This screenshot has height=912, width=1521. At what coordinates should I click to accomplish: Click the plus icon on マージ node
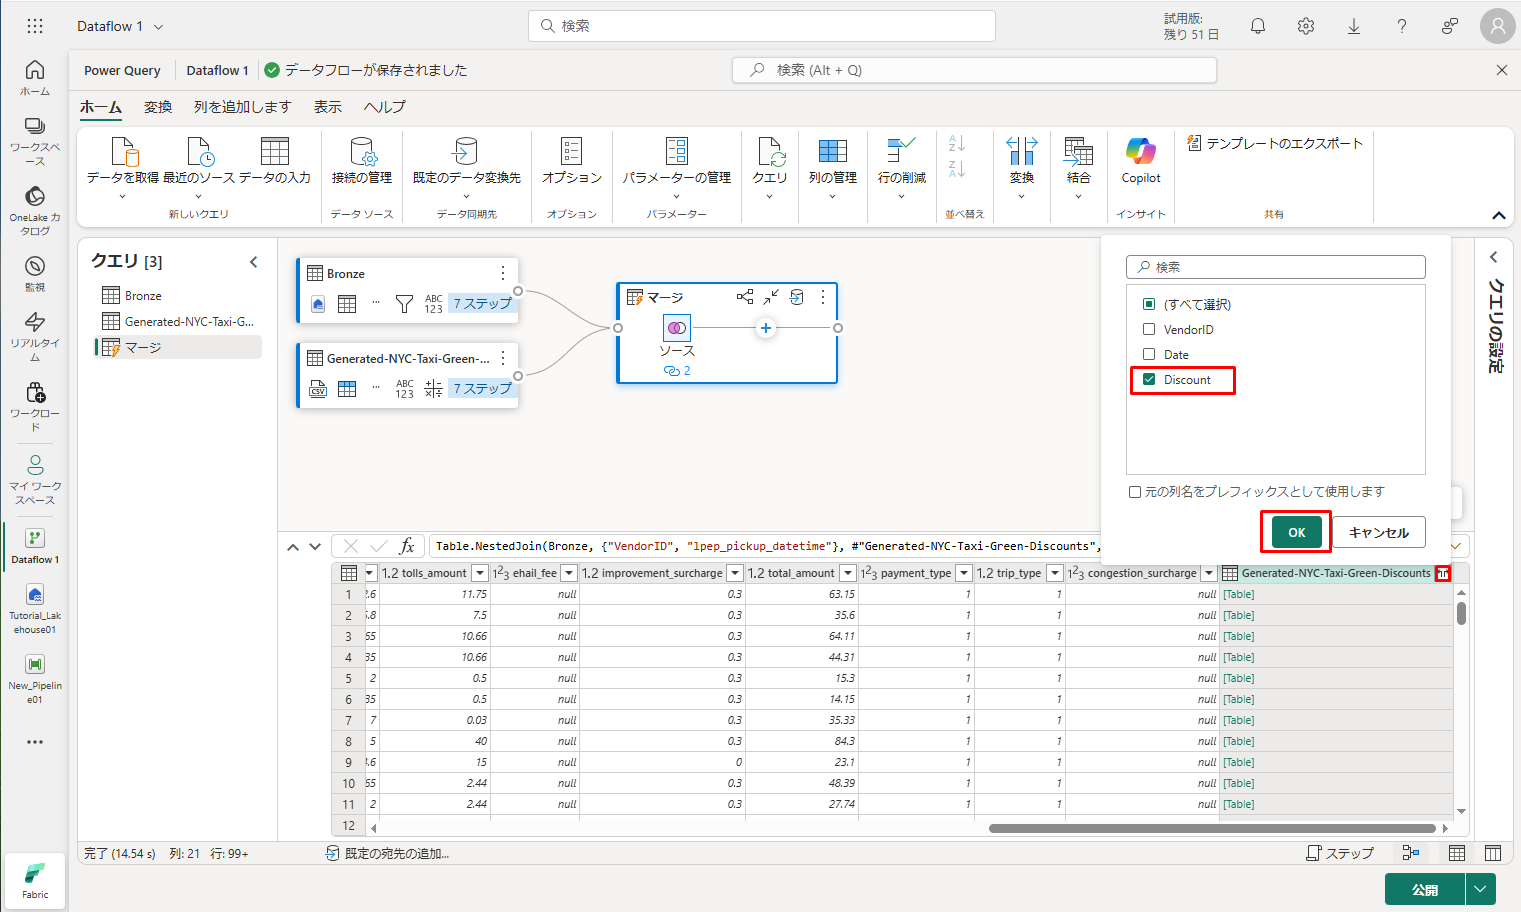click(766, 328)
